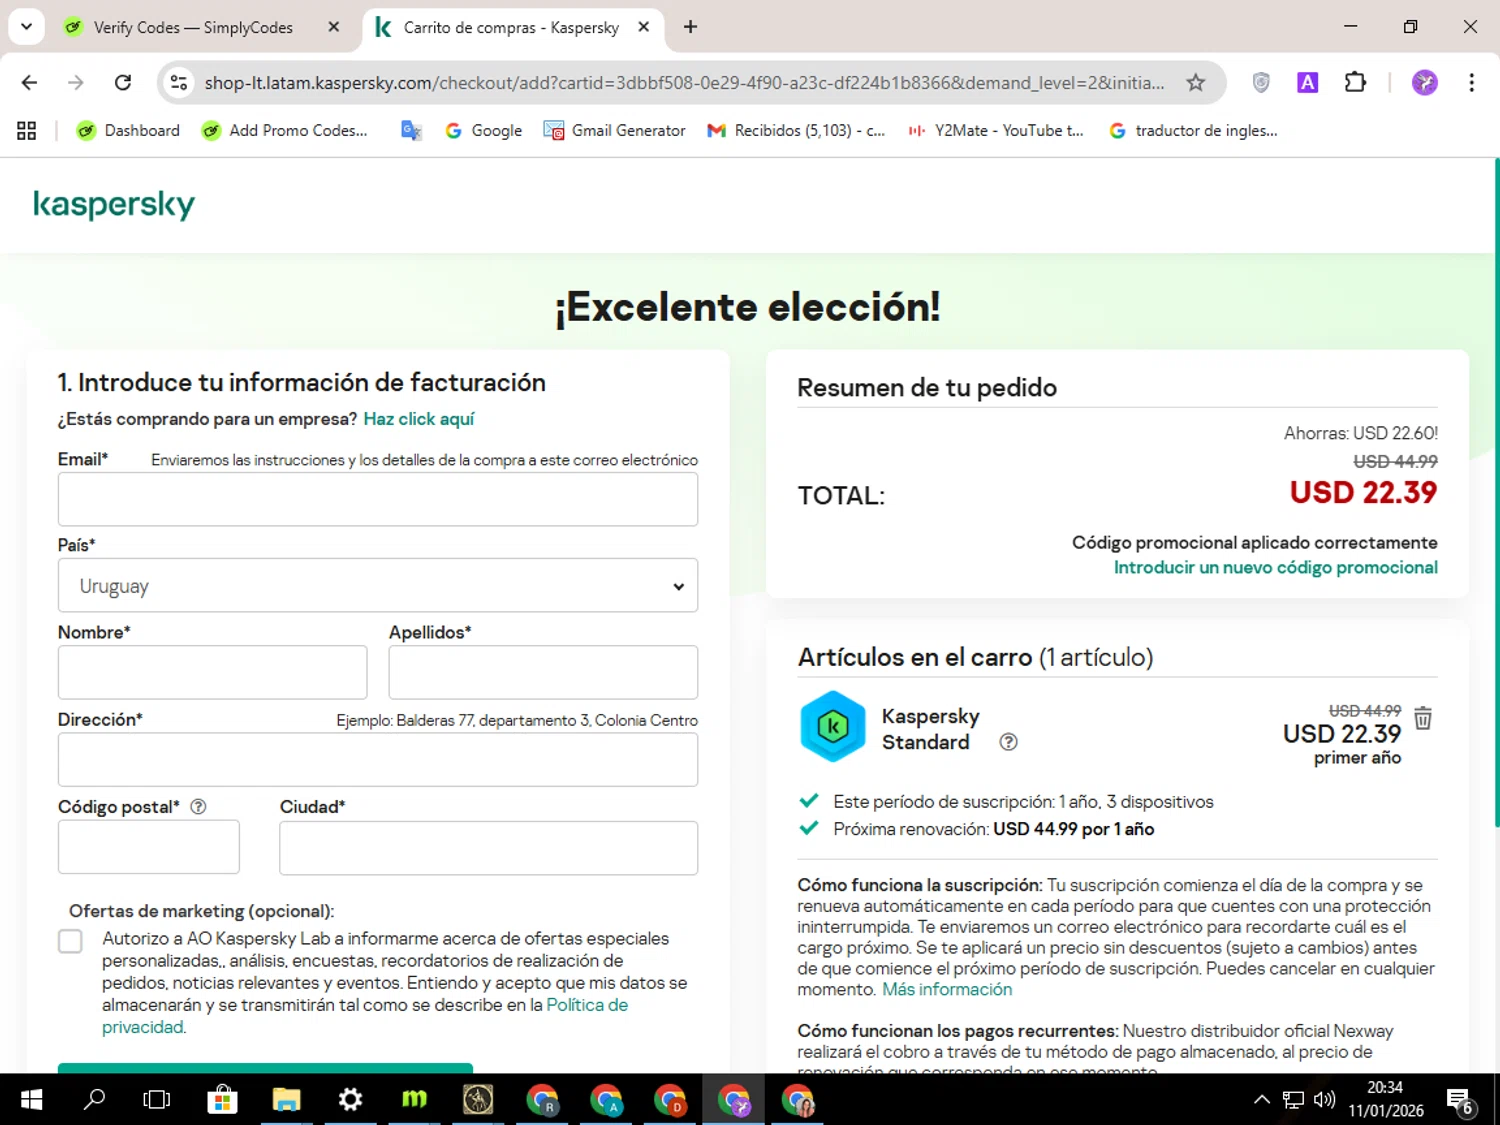
Task: Open the Extensions puzzle menu
Action: [1355, 83]
